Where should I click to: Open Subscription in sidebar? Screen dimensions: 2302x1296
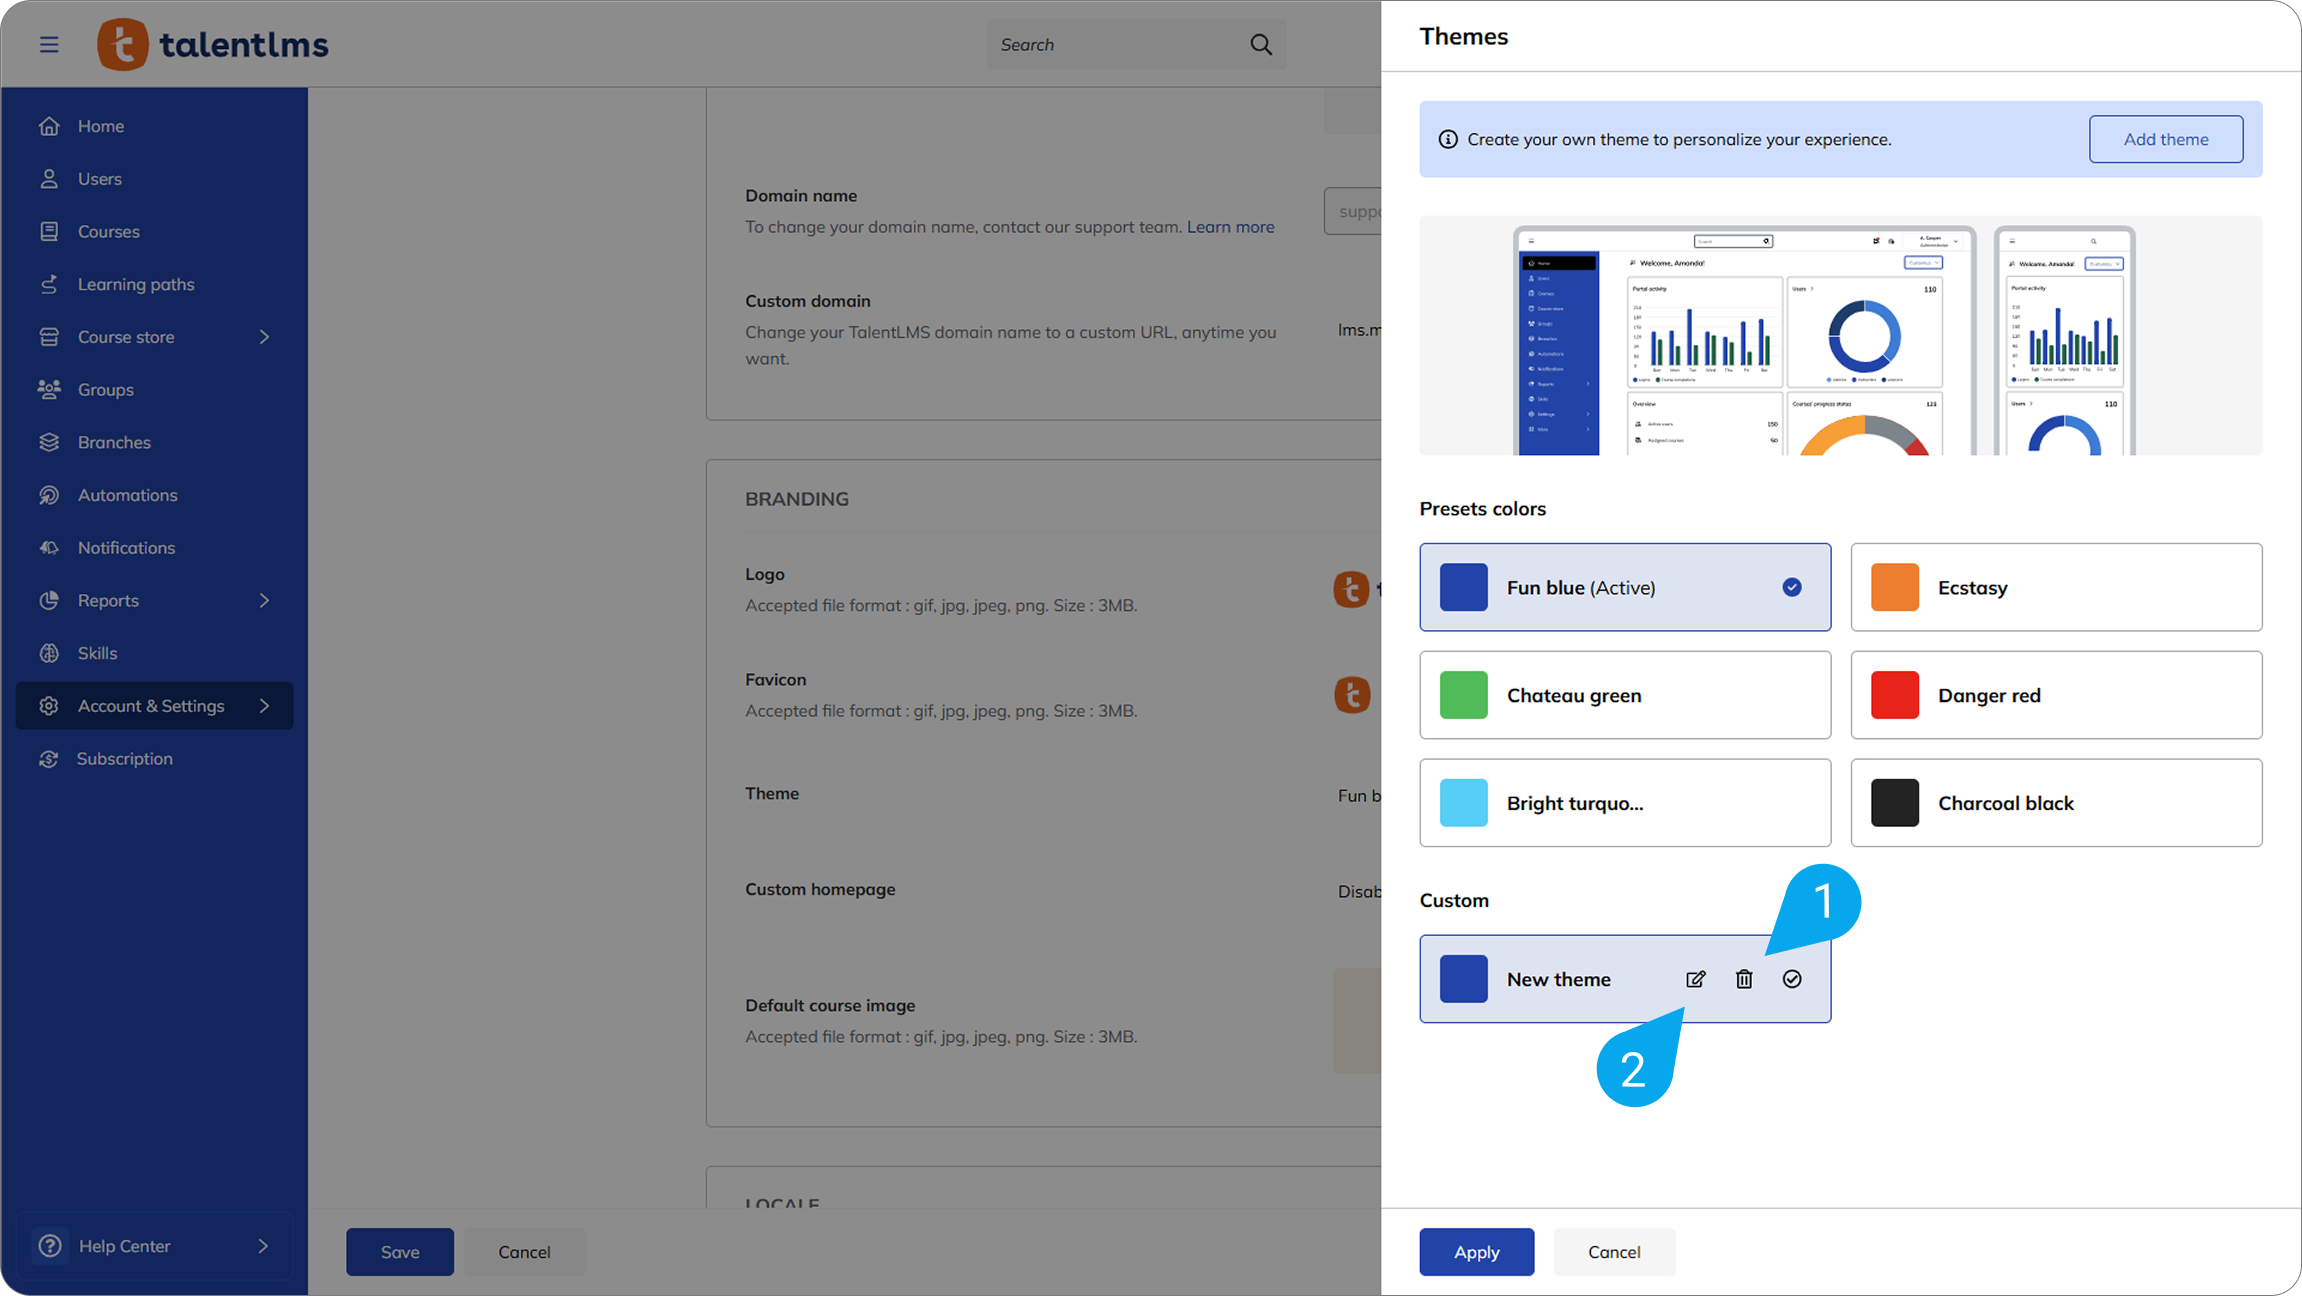(x=124, y=759)
